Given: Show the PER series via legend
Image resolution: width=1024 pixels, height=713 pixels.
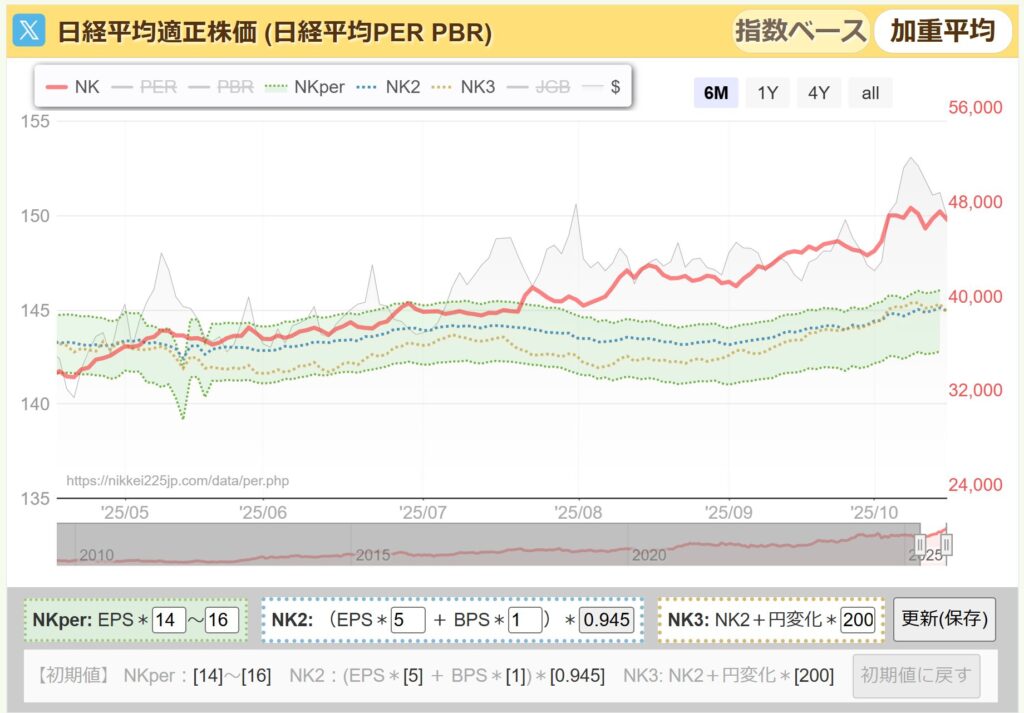Looking at the screenshot, I should tap(145, 87).
